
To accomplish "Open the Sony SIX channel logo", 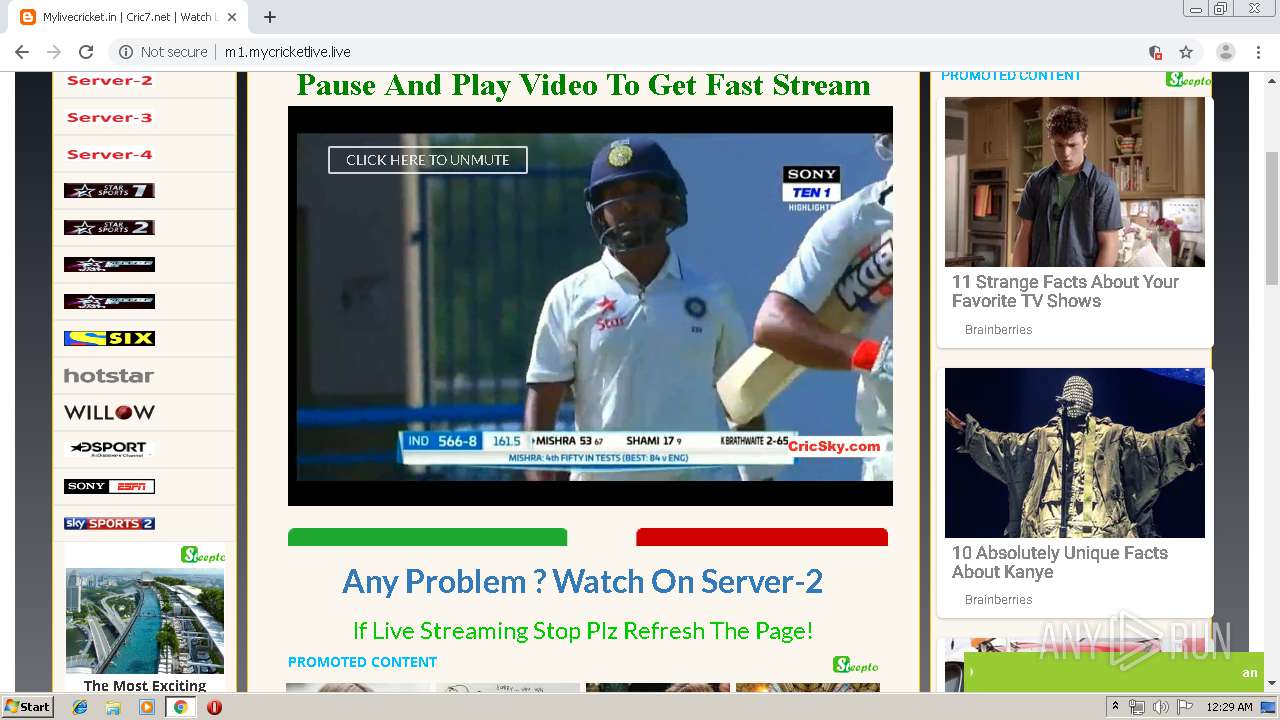I will pos(109,338).
